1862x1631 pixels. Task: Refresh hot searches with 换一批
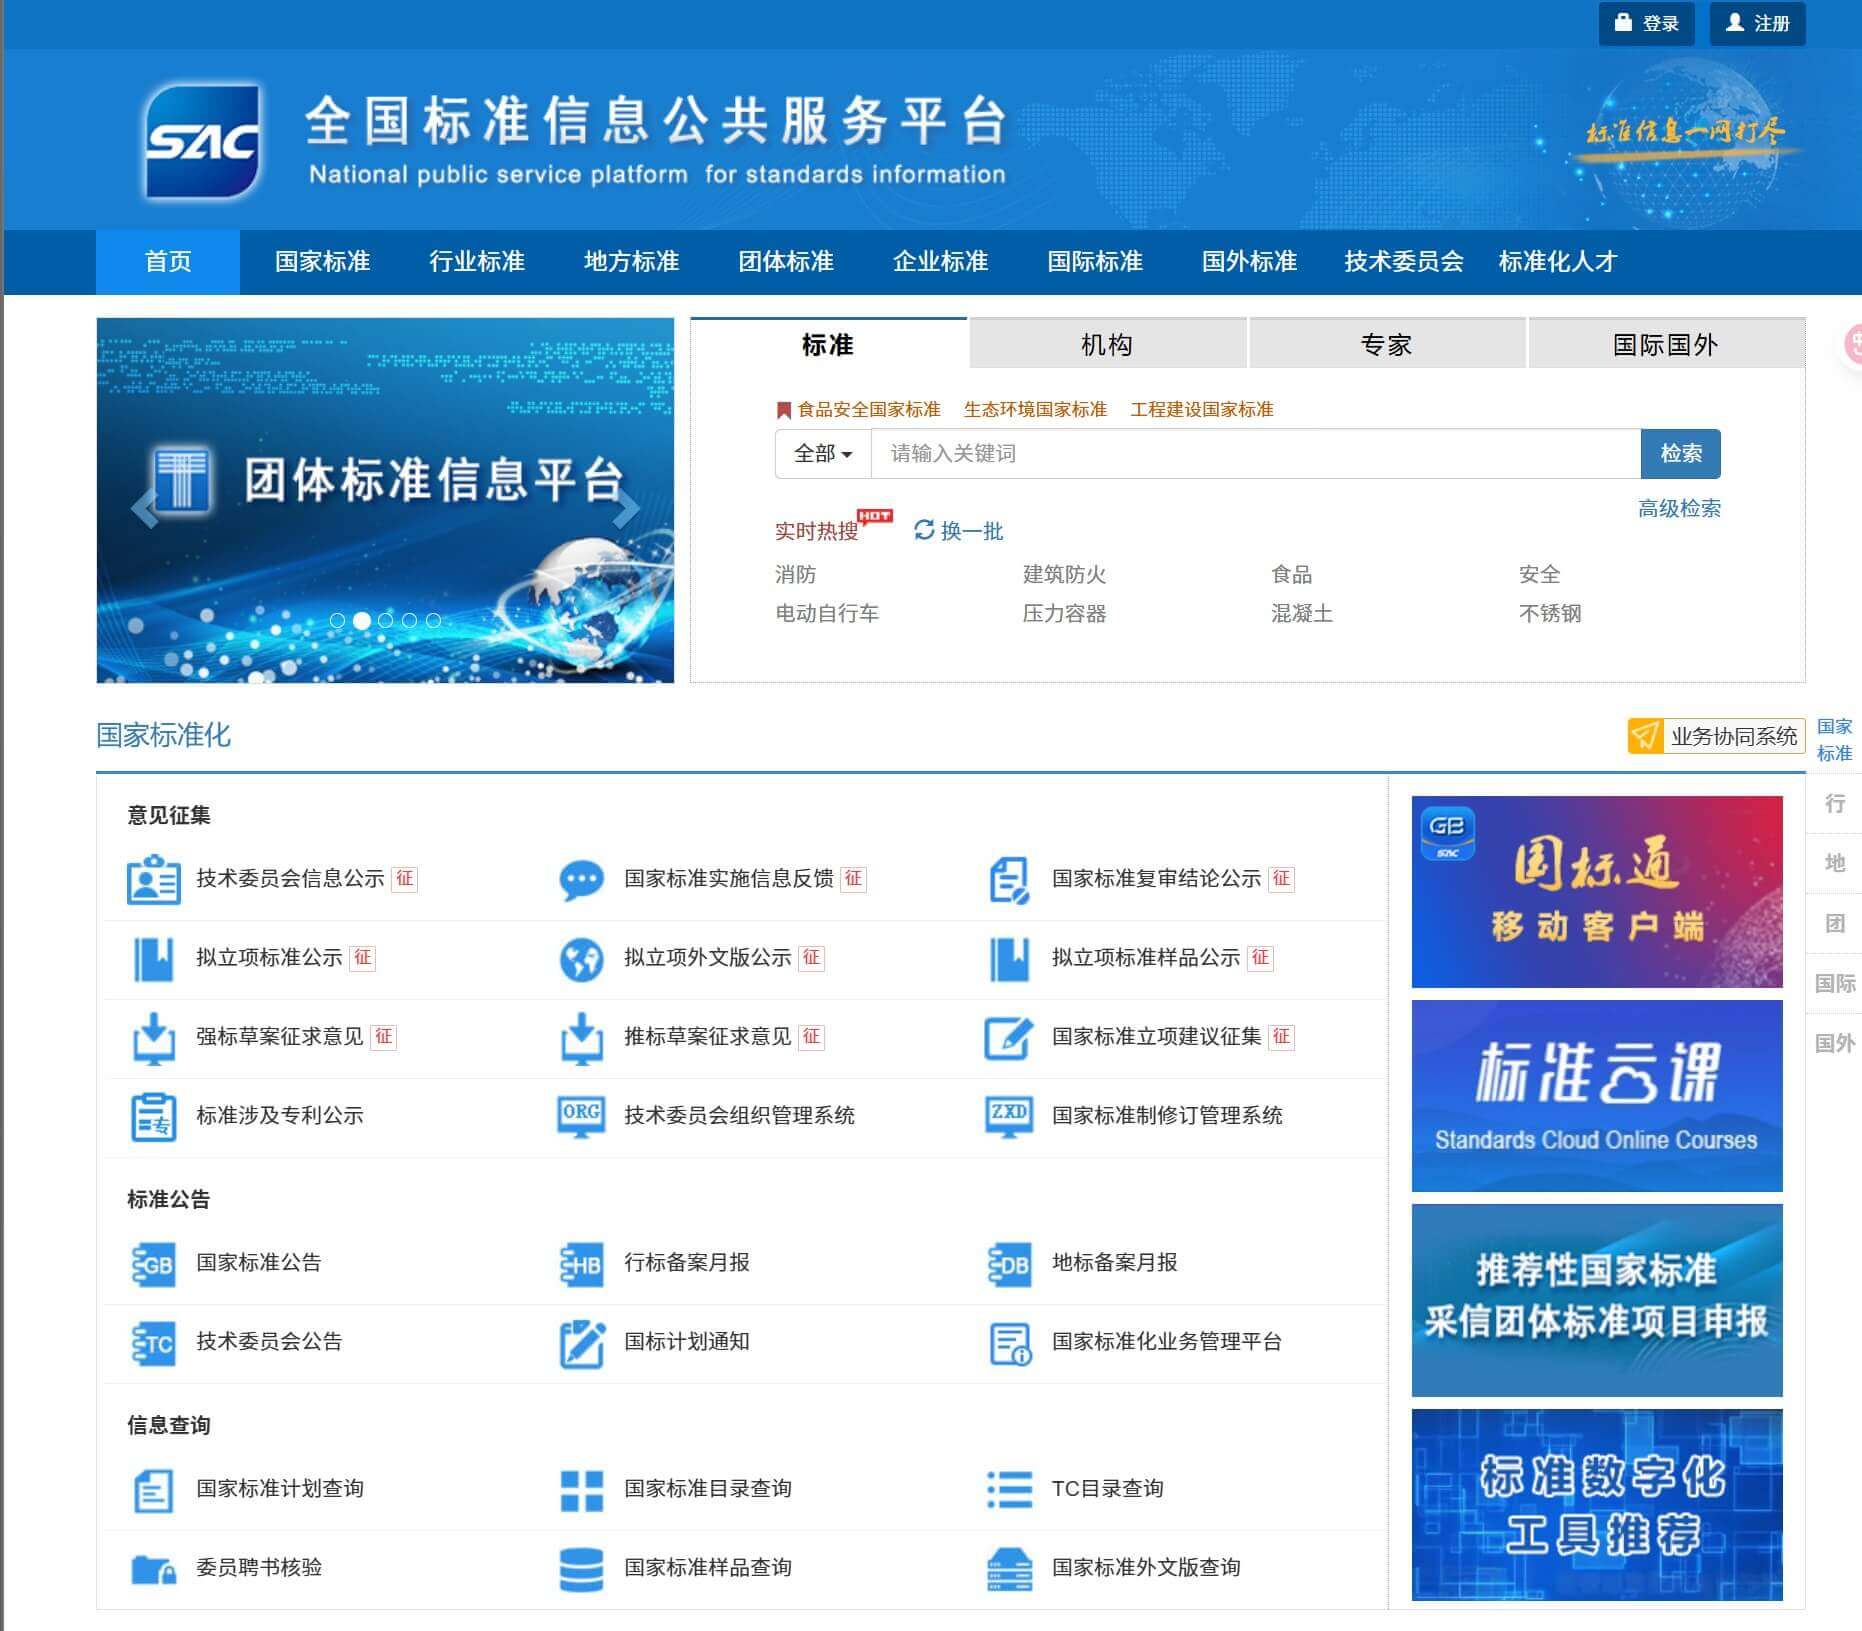[x=958, y=531]
